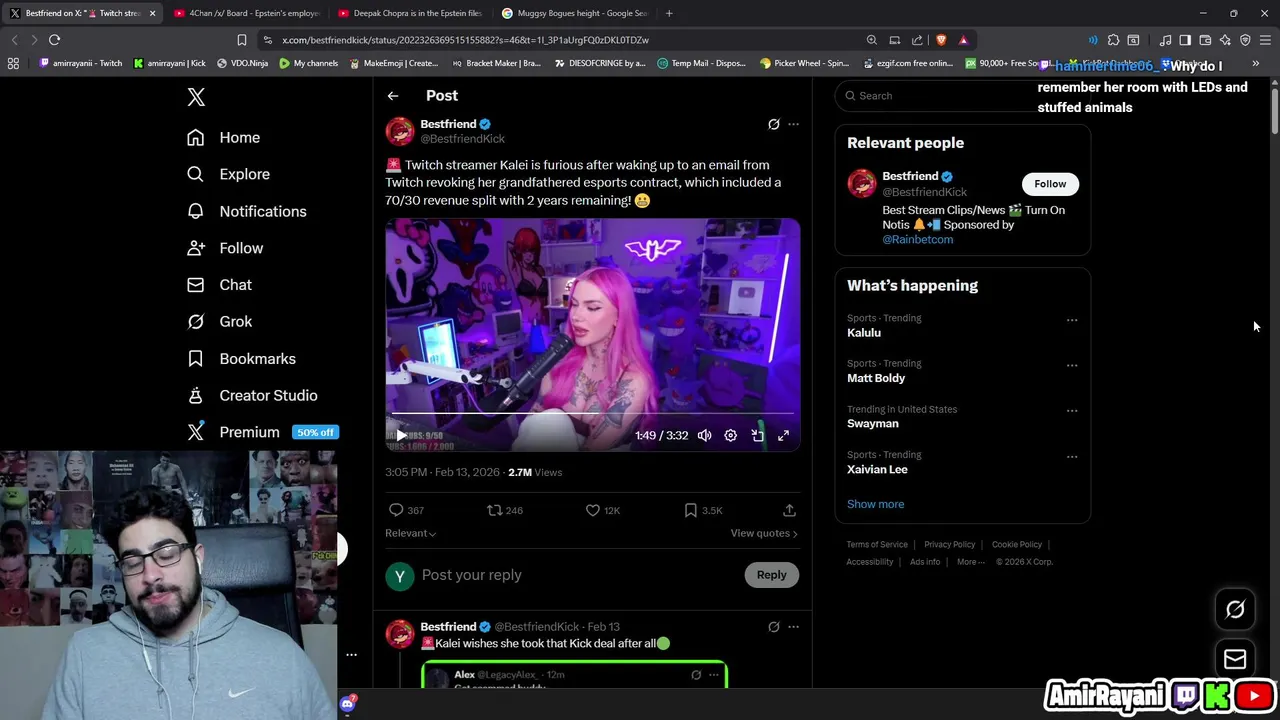Viewport: 1280px width, 720px height.
Task: Open floating Grok button
Action: pos(1235,609)
